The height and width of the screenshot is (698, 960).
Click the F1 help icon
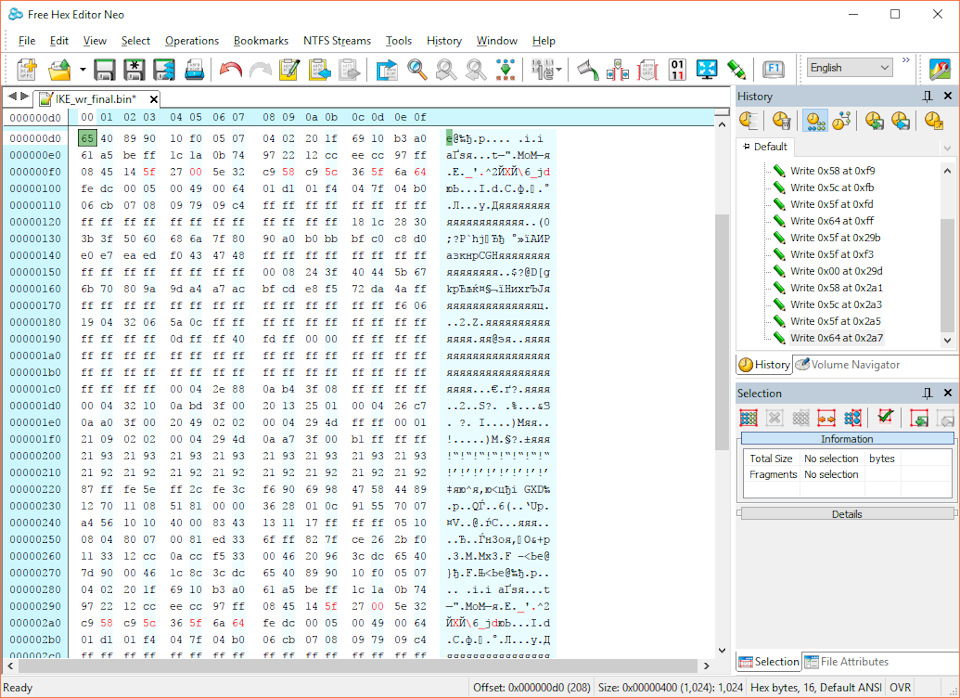click(x=772, y=69)
